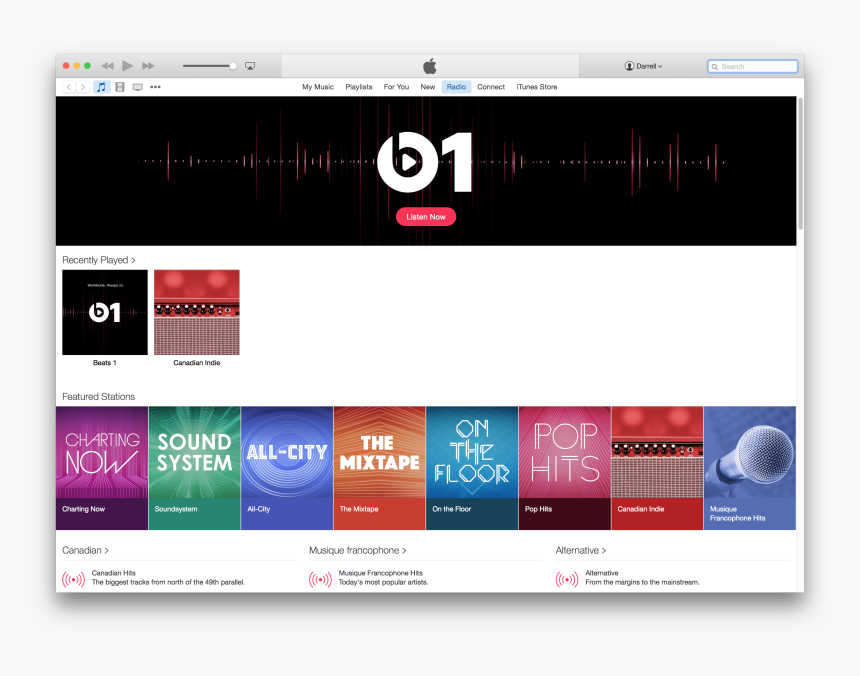This screenshot has width=860, height=676.
Task: Click the Listen Now button
Action: point(426,217)
